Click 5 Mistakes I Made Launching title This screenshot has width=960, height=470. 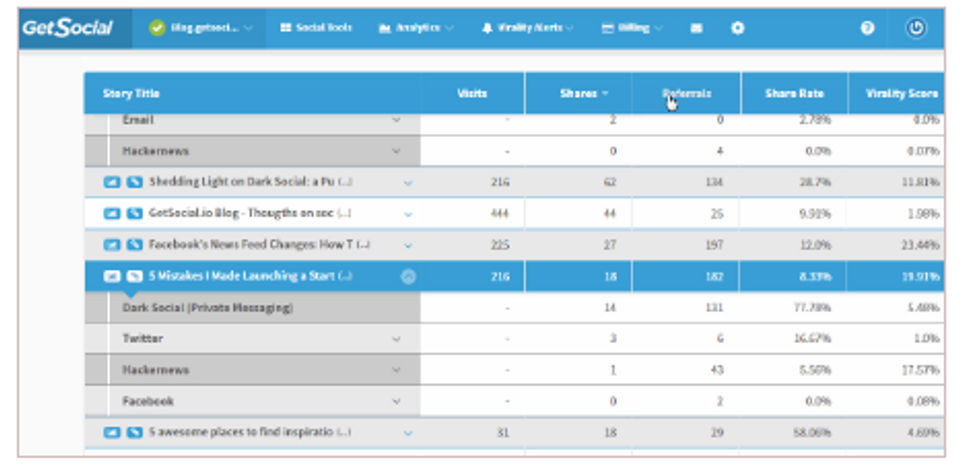click(x=250, y=277)
